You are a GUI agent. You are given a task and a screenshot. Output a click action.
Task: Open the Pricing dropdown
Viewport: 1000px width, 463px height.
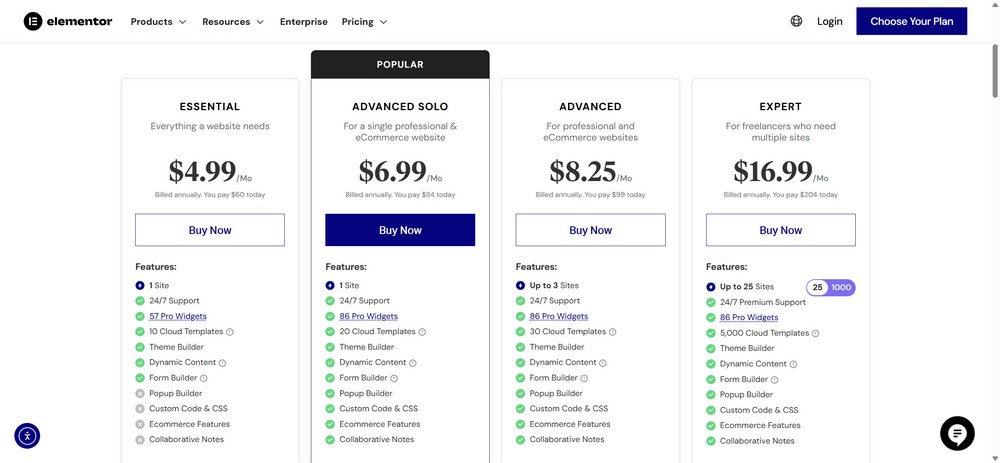(364, 22)
